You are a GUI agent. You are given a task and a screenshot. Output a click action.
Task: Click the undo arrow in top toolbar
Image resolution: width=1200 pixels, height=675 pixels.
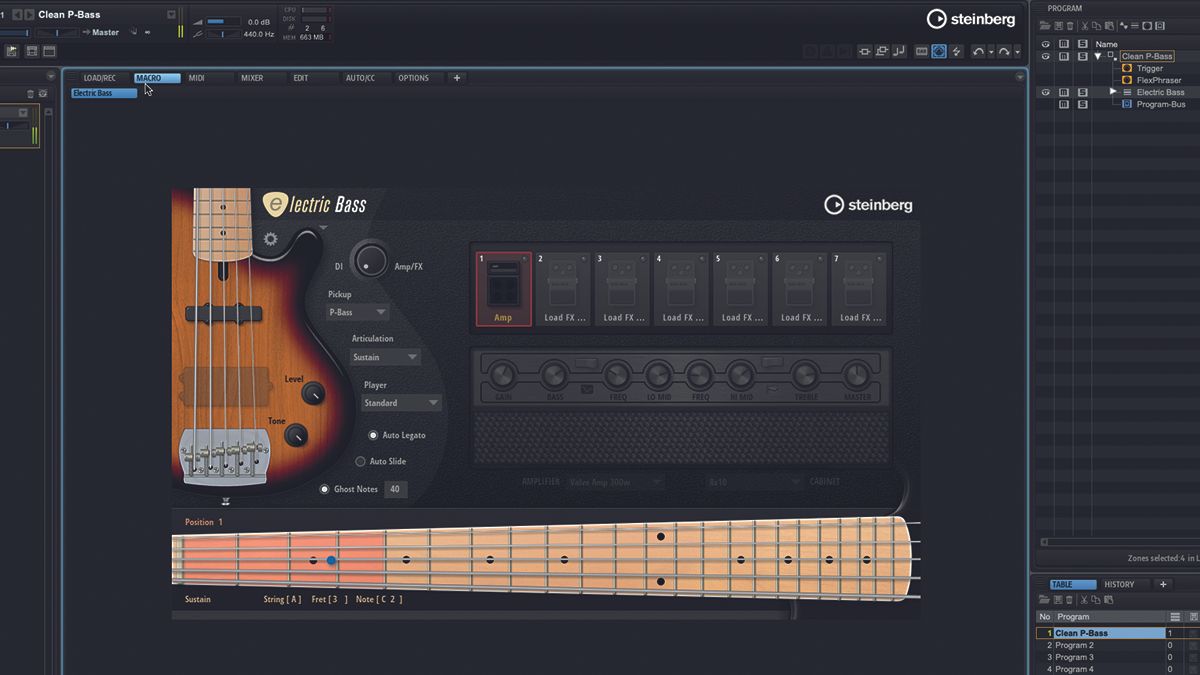pyautogui.click(x=979, y=51)
